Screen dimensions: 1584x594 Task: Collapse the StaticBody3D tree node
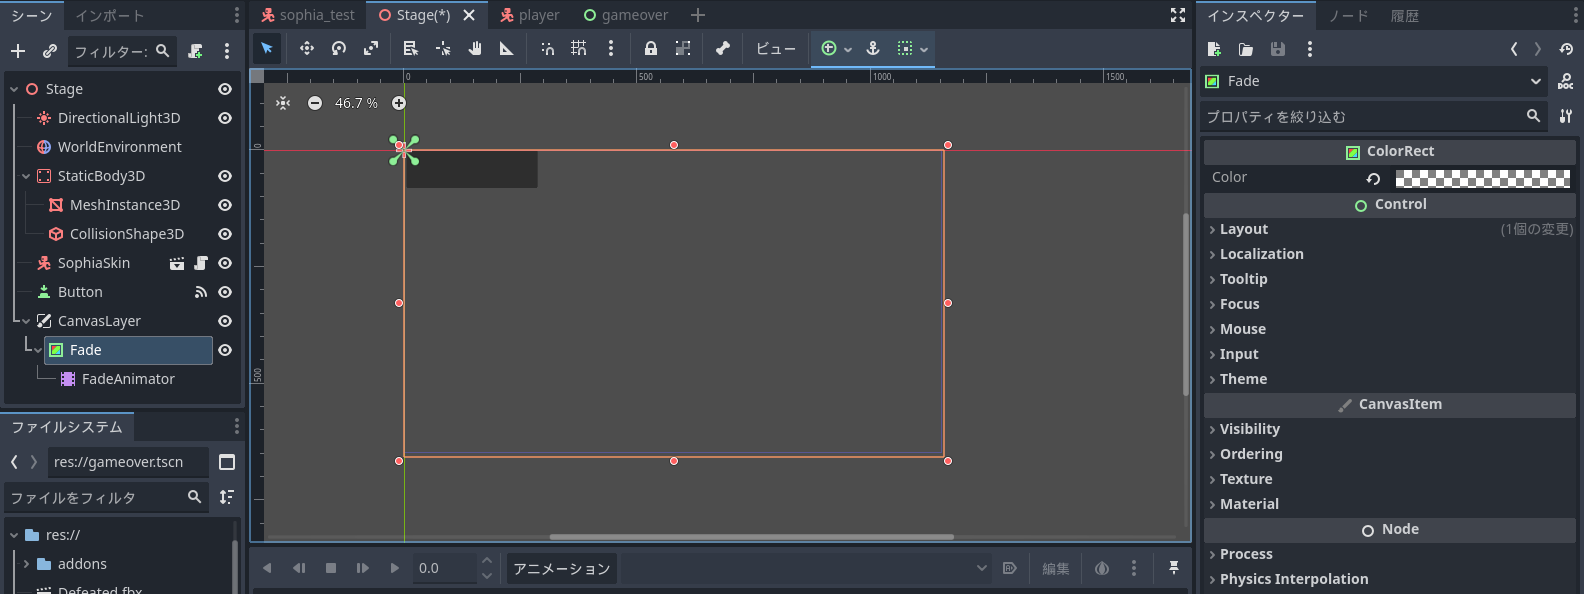point(26,176)
